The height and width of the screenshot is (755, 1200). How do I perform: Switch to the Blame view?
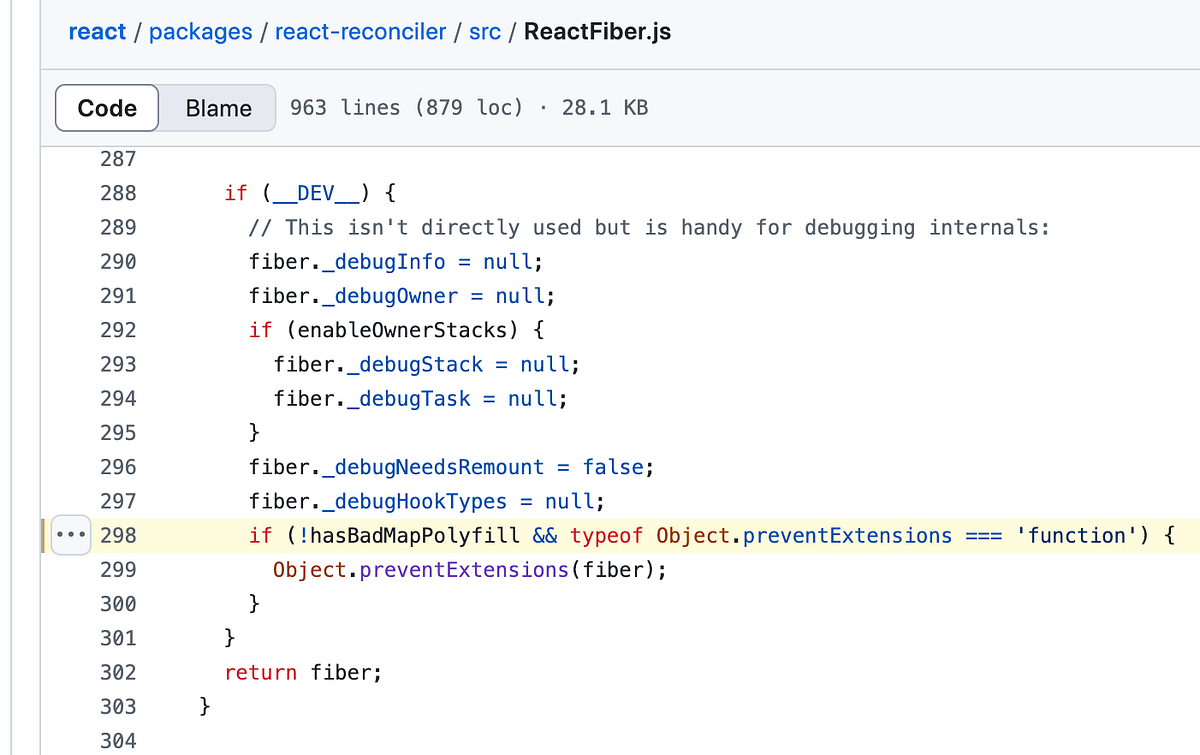click(x=217, y=107)
